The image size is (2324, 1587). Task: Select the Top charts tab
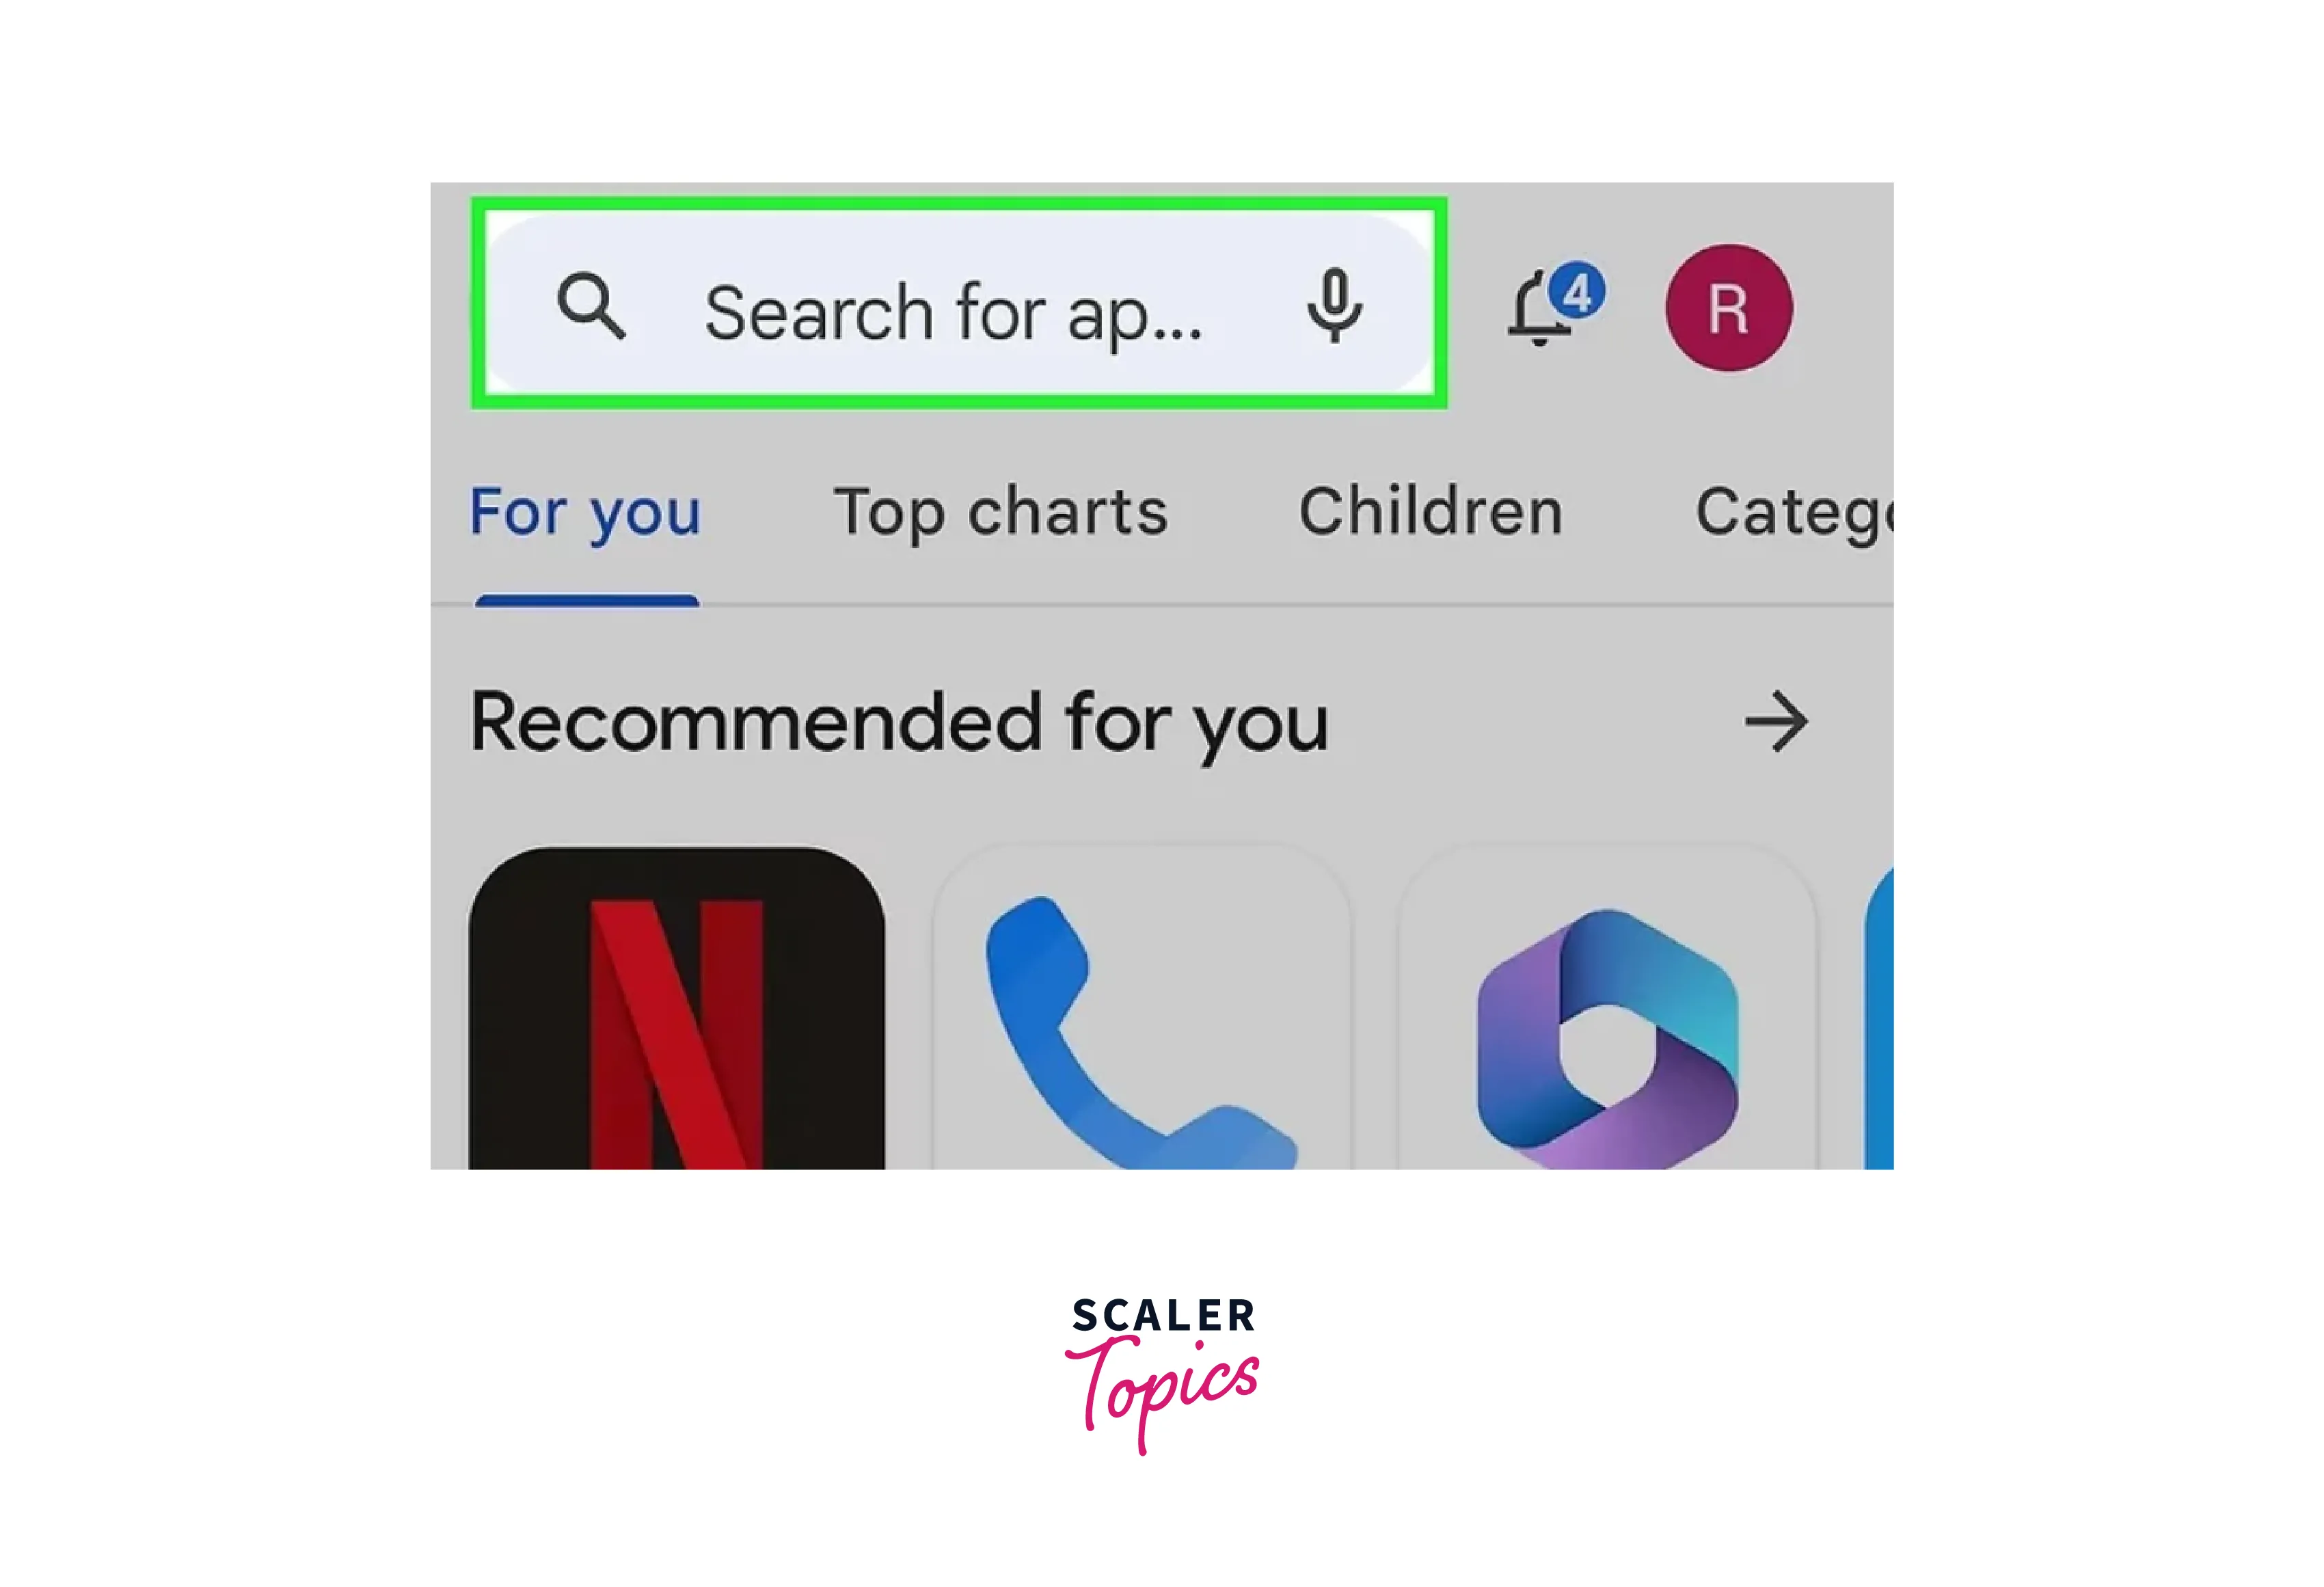coord(1001,510)
